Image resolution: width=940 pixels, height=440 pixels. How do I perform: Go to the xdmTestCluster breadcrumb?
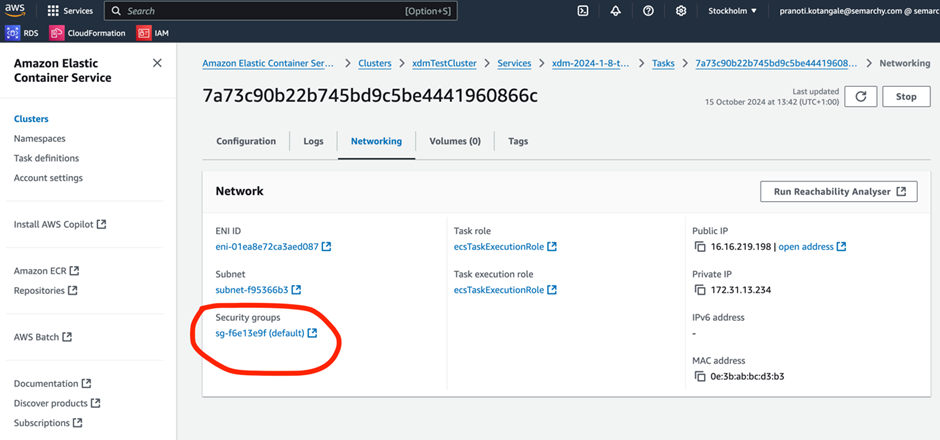[444, 63]
